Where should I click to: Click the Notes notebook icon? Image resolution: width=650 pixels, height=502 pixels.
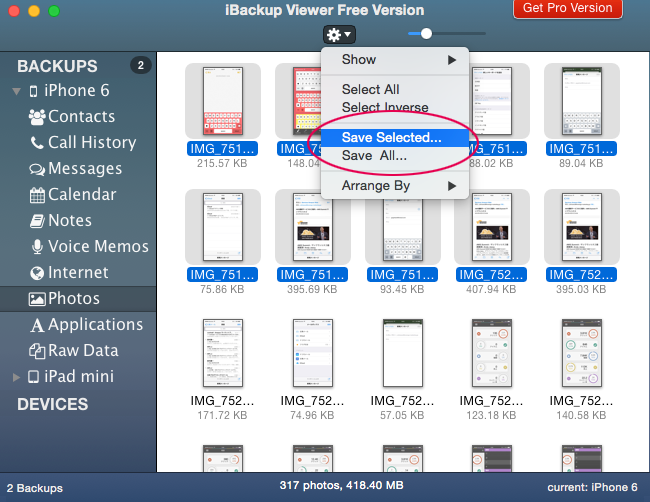click(x=37, y=221)
